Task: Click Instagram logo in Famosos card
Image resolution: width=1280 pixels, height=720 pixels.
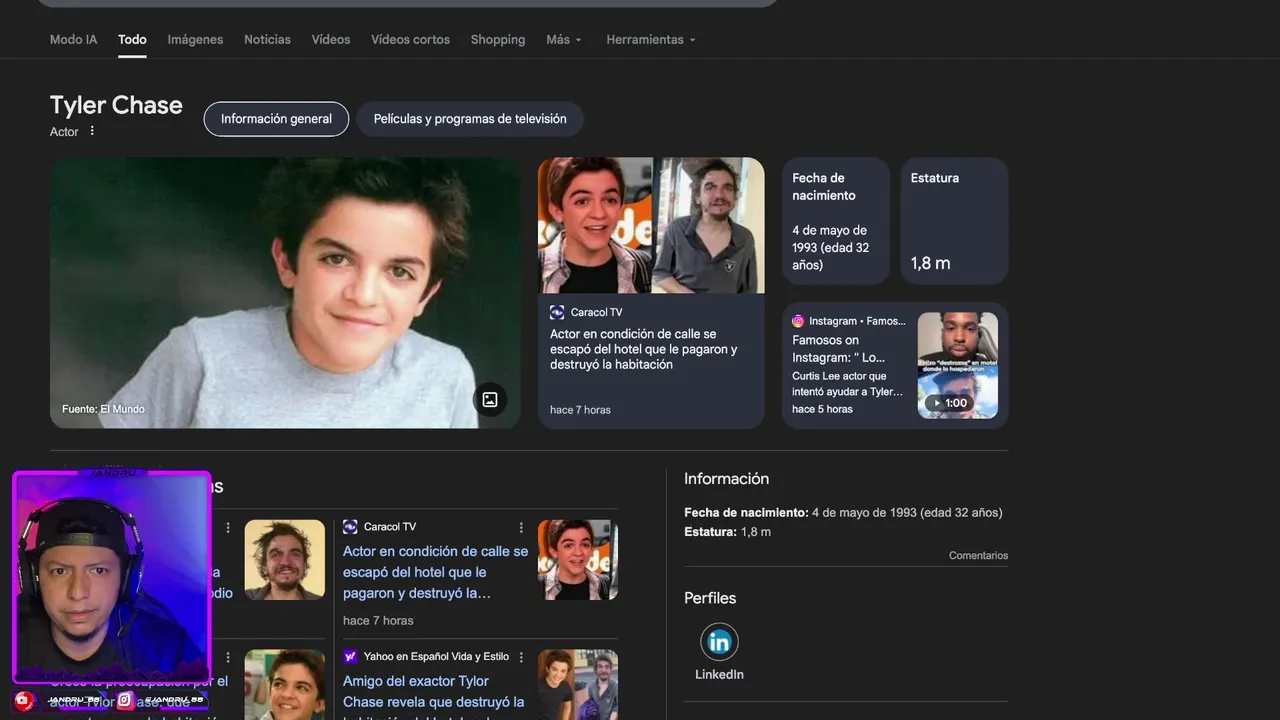Action: point(798,321)
